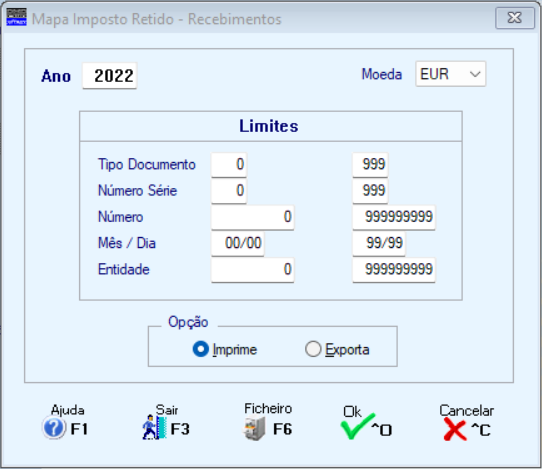
Task: Click the Entidade upper limit field
Action: 394,270
